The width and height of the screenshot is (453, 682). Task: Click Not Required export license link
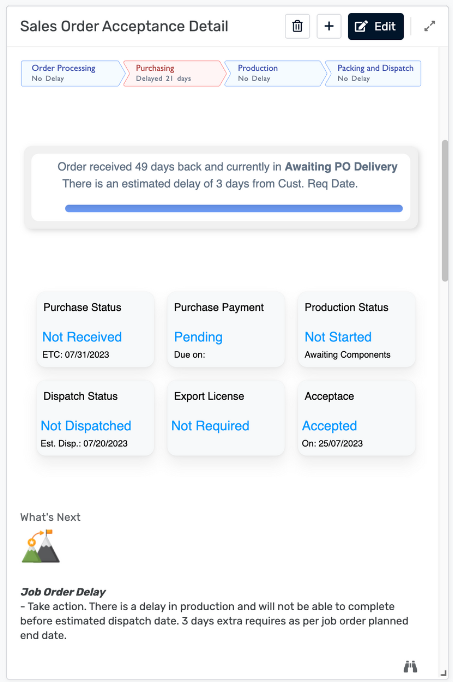coord(210,426)
